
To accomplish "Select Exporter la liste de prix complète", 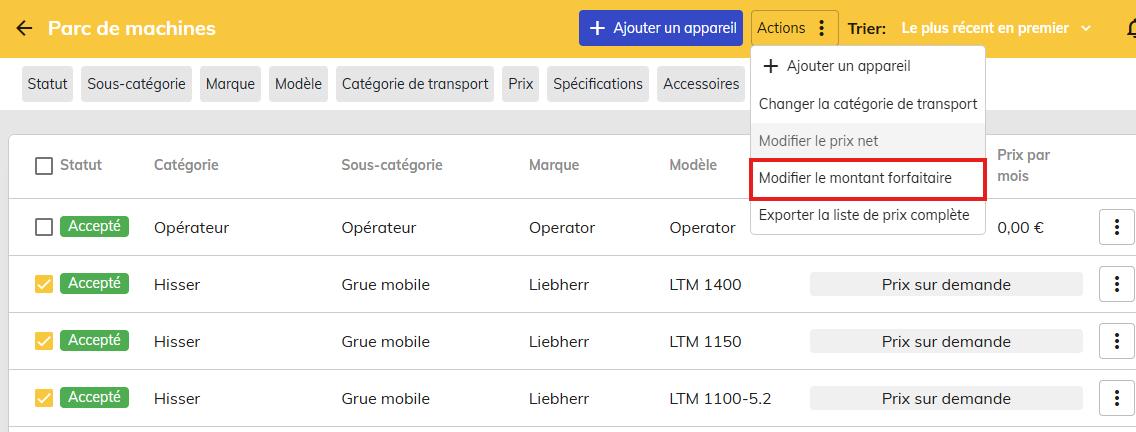I will 864,215.
